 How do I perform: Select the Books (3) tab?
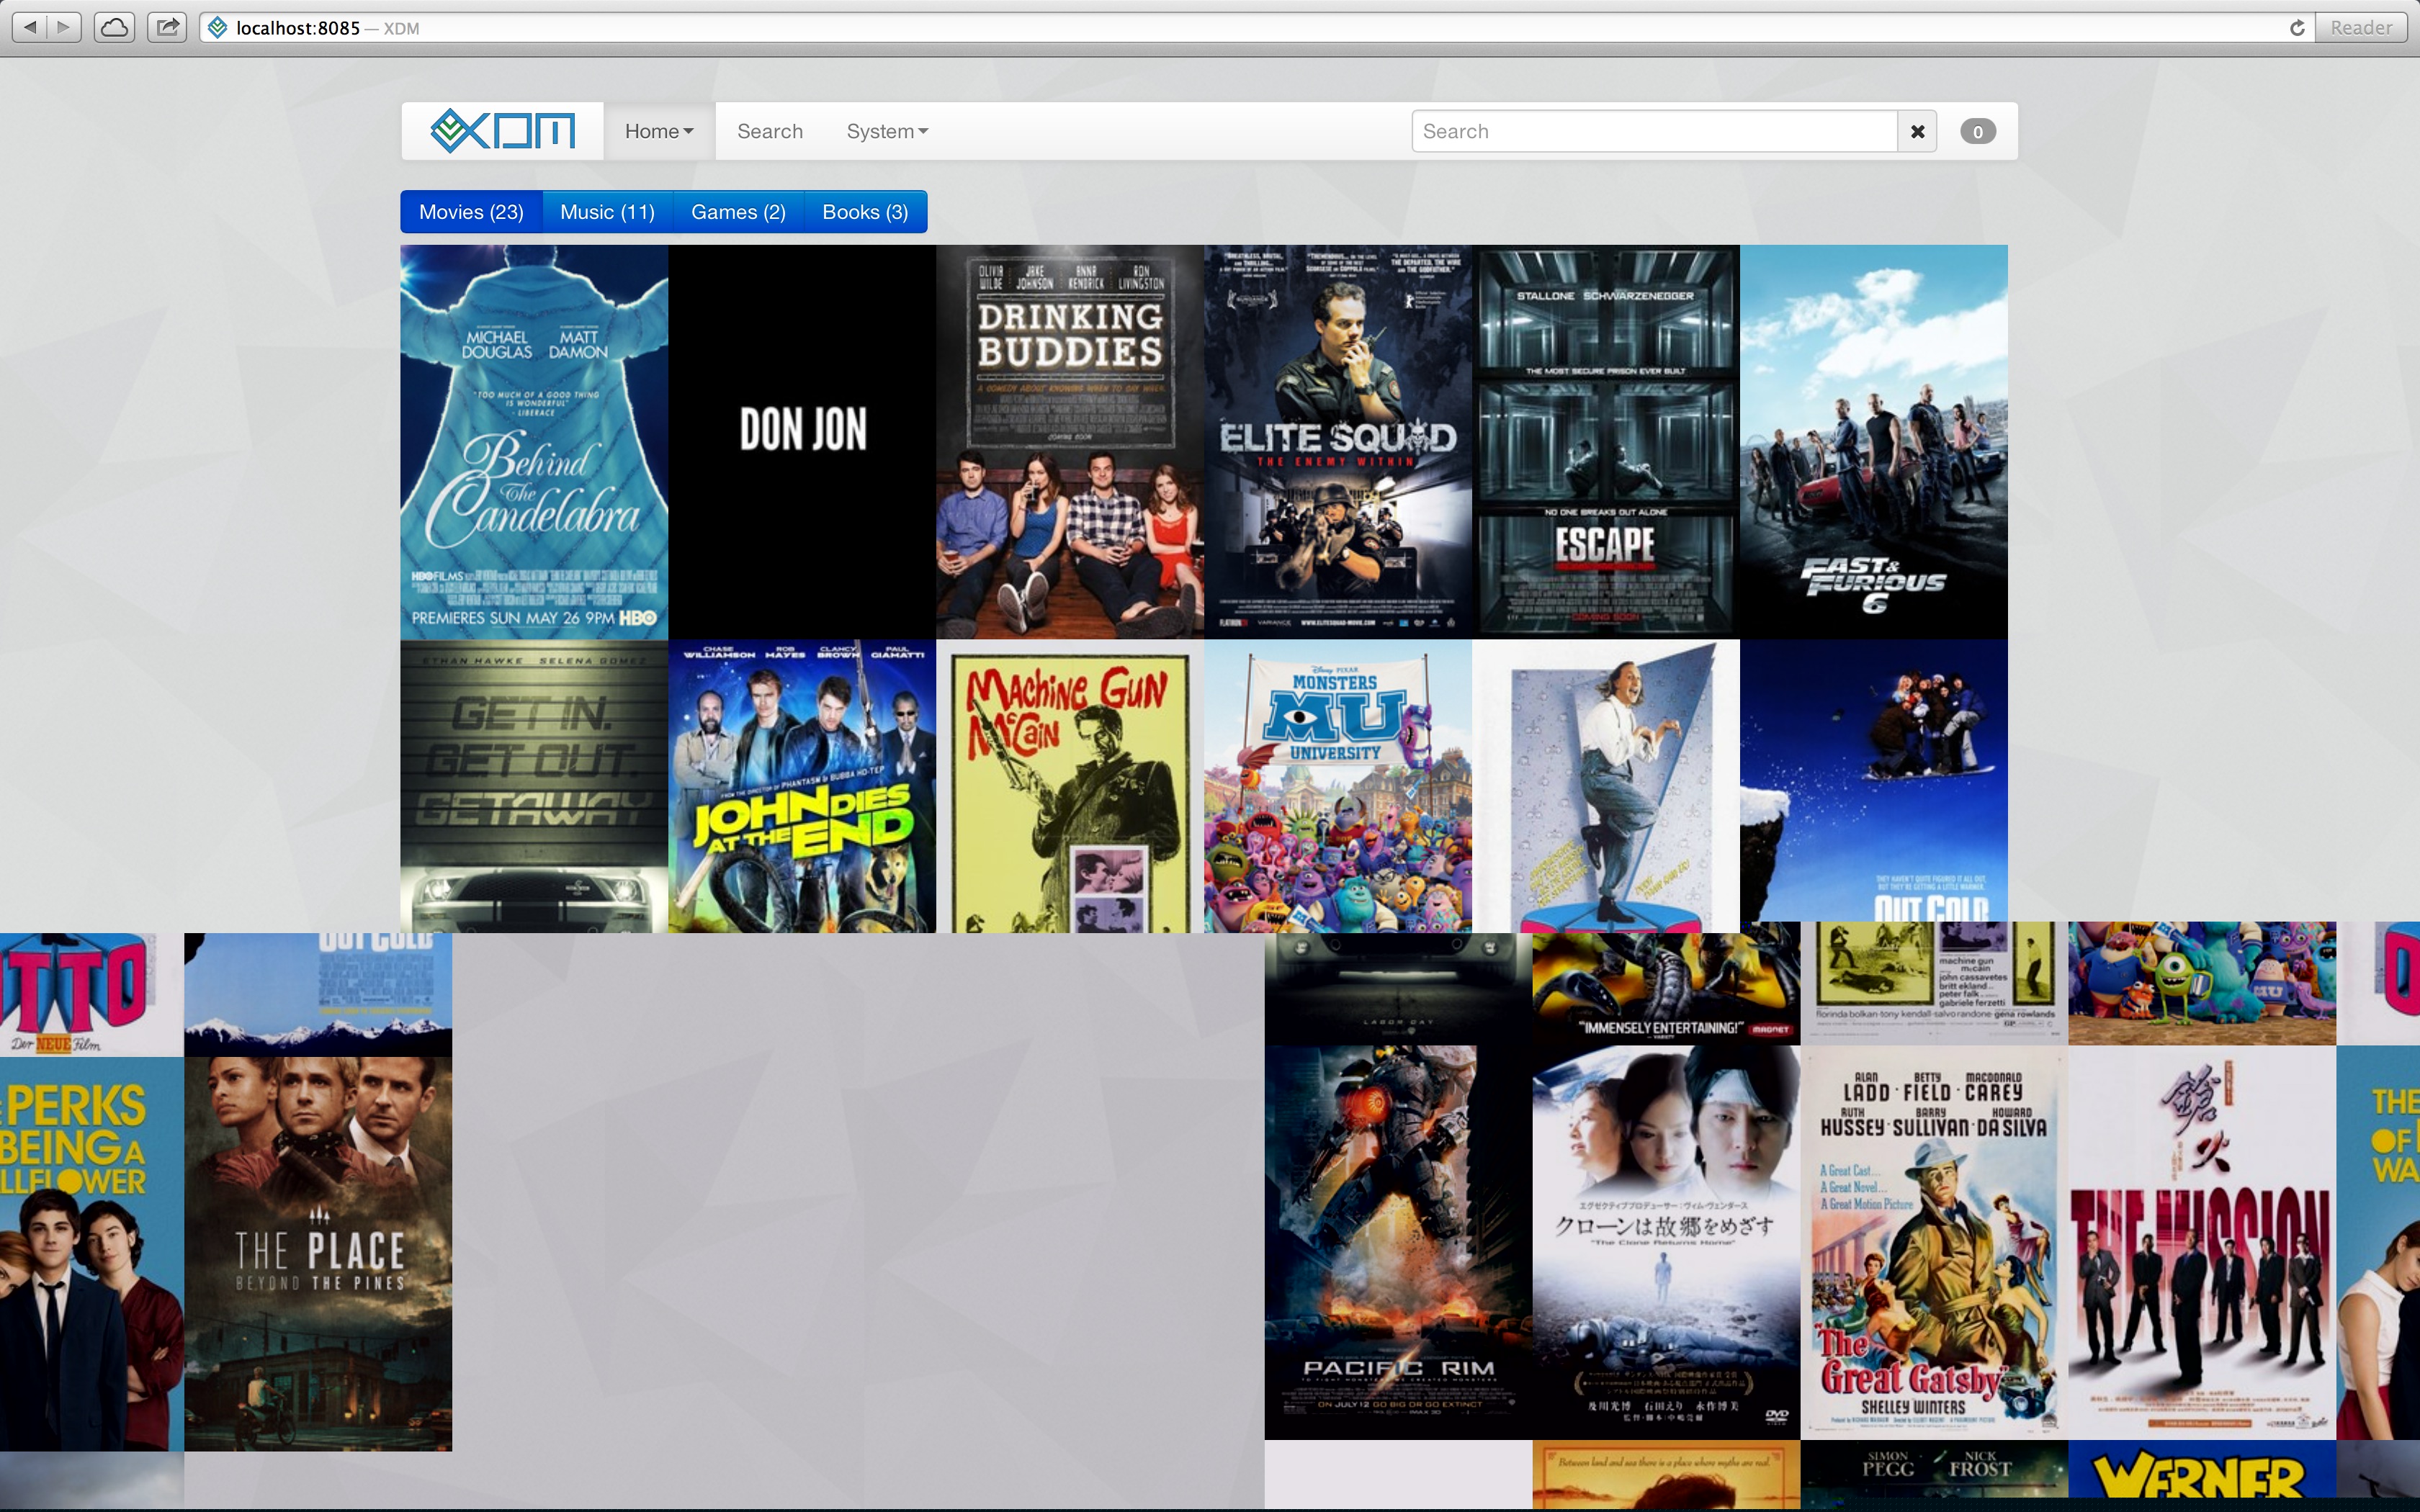click(x=865, y=212)
